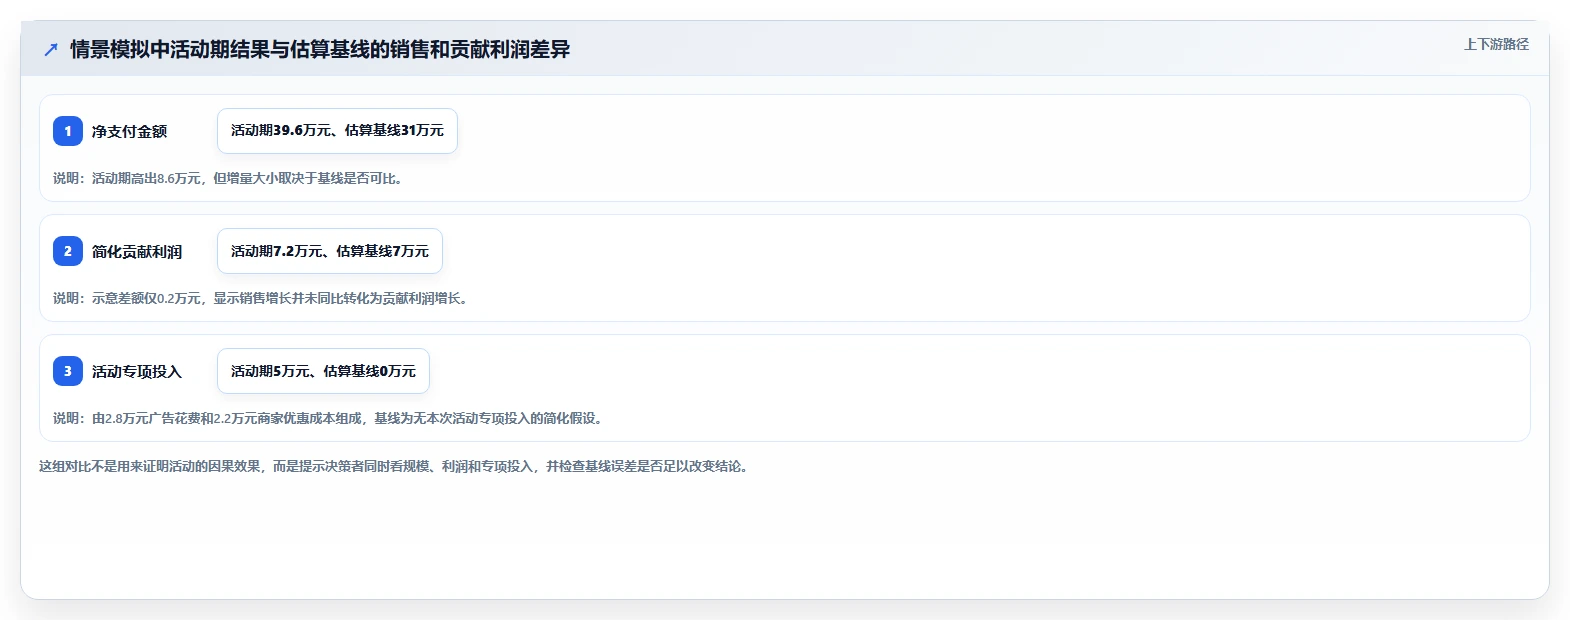This screenshot has width=1570, height=620.
Task: Select the 净支付金额 label
Action: pos(129,131)
